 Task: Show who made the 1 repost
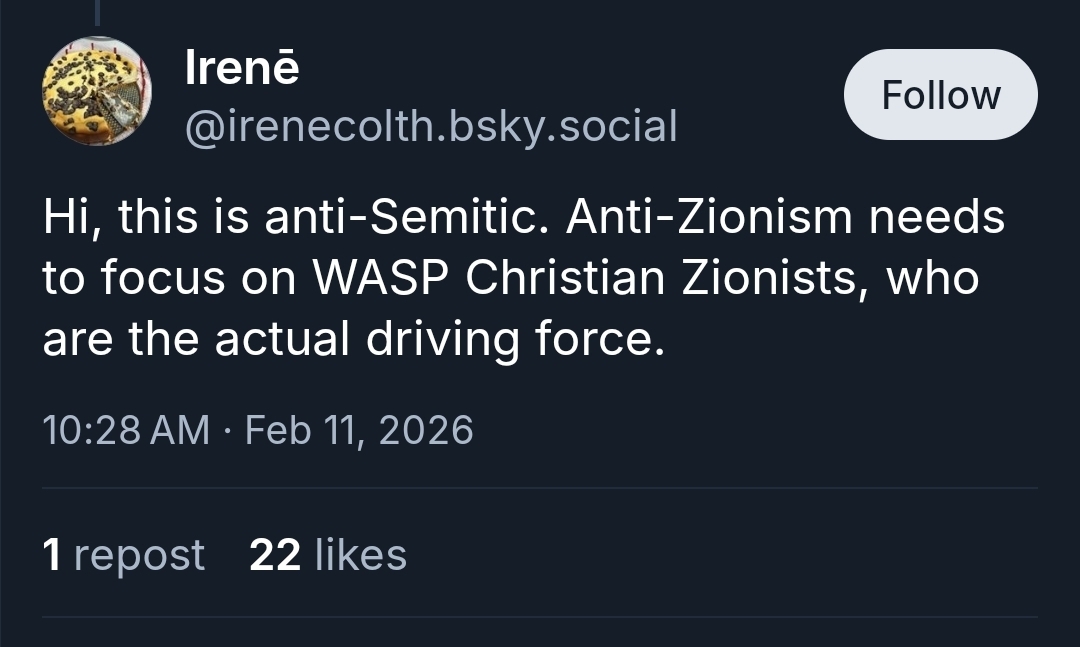click(123, 554)
